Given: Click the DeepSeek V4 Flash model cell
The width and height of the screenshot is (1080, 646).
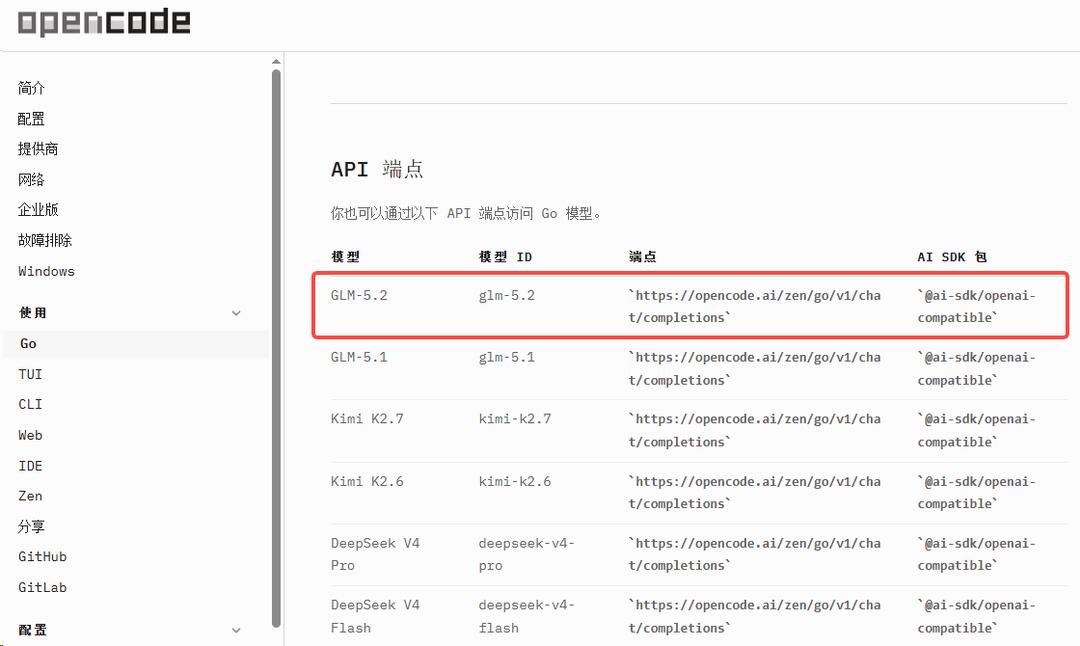Looking at the screenshot, I should click(375, 616).
